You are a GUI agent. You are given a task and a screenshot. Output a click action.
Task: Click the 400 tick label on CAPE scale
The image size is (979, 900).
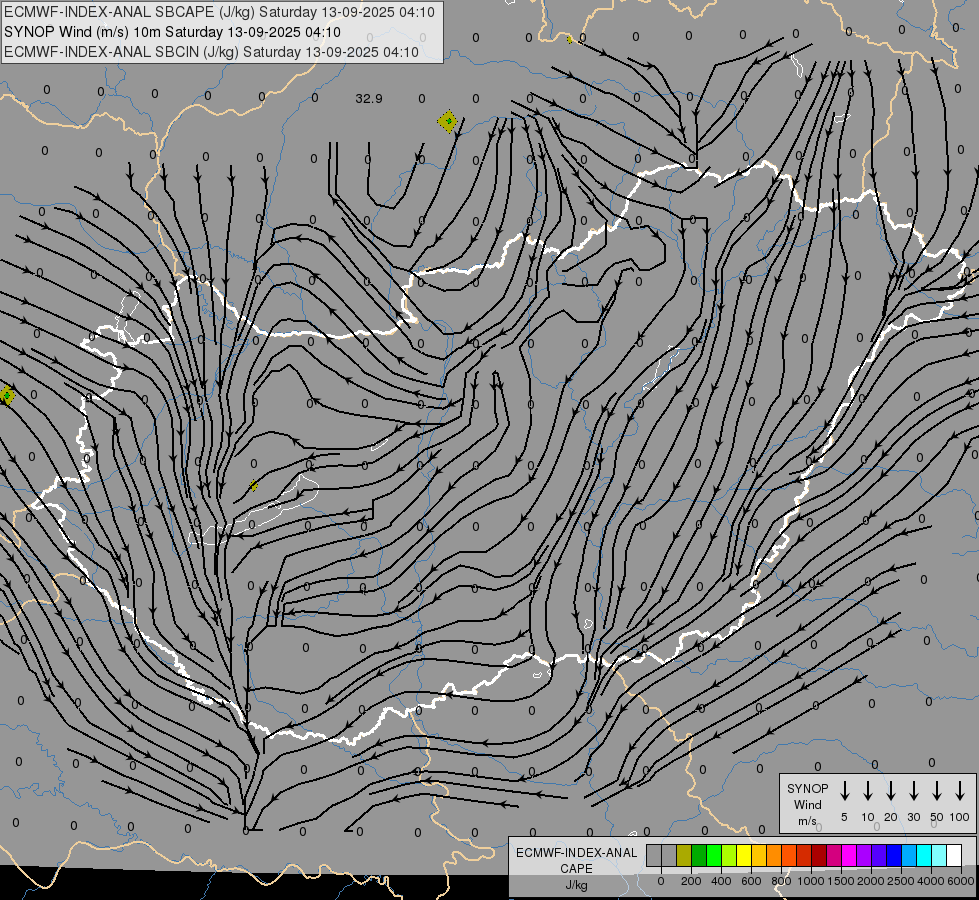point(721,881)
